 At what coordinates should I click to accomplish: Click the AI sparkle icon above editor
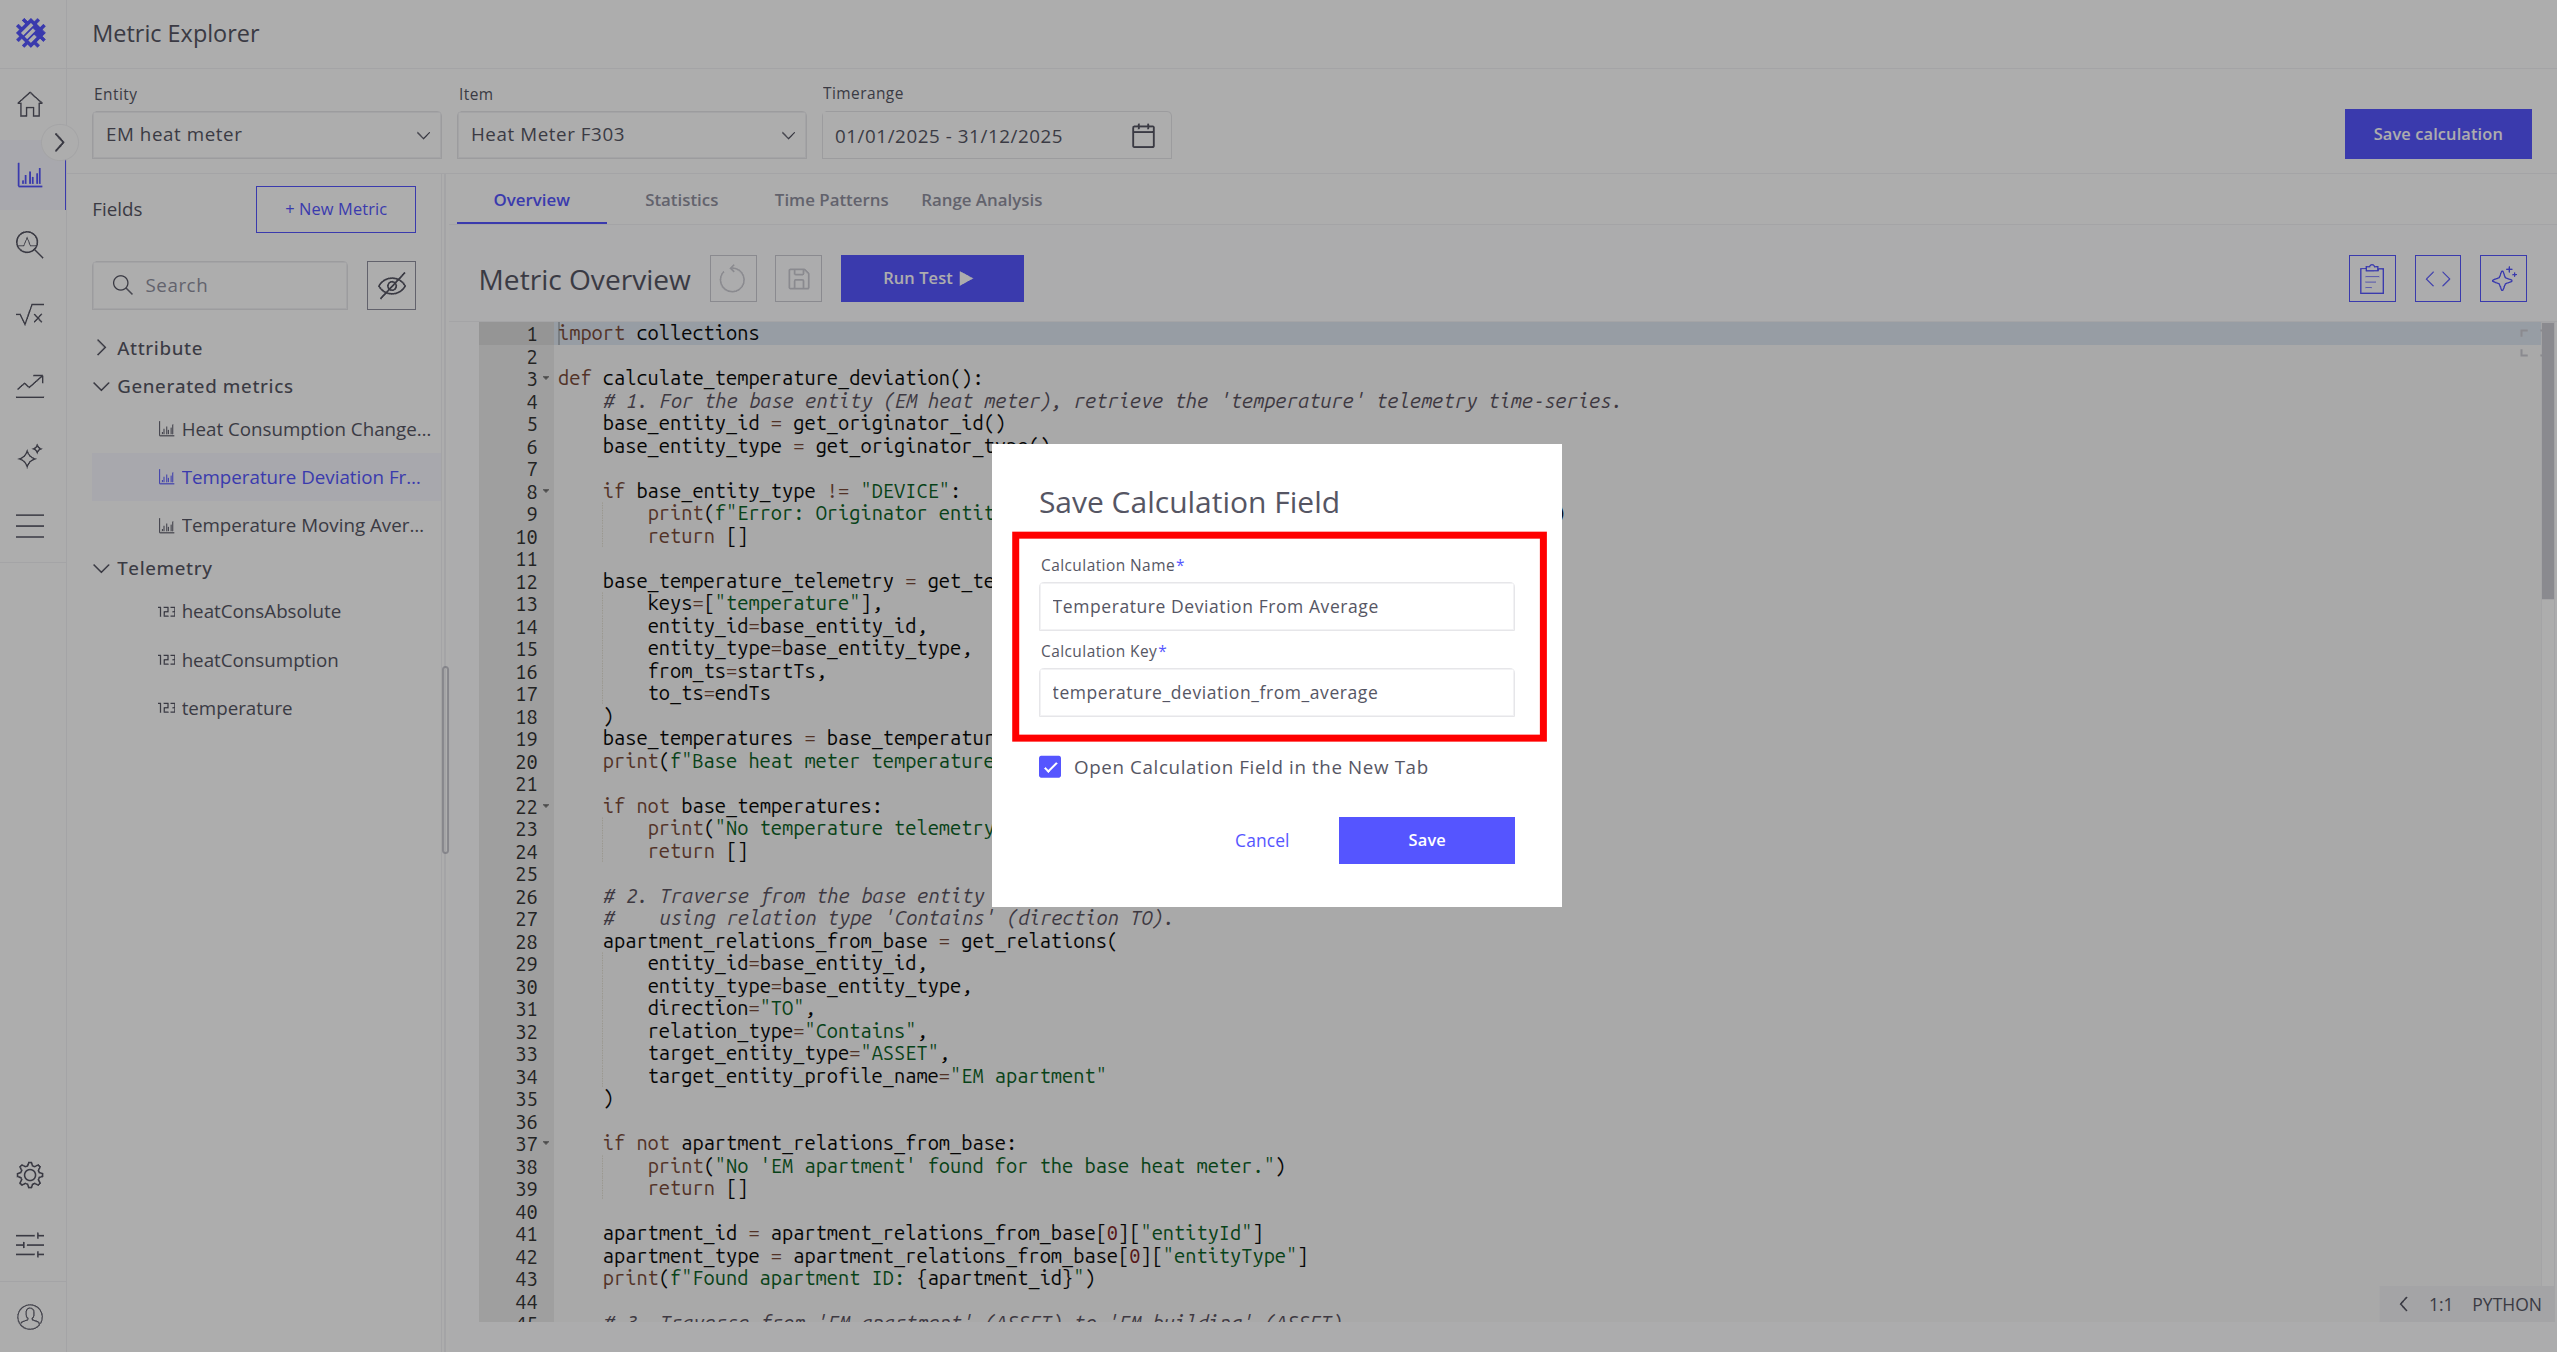click(2503, 279)
